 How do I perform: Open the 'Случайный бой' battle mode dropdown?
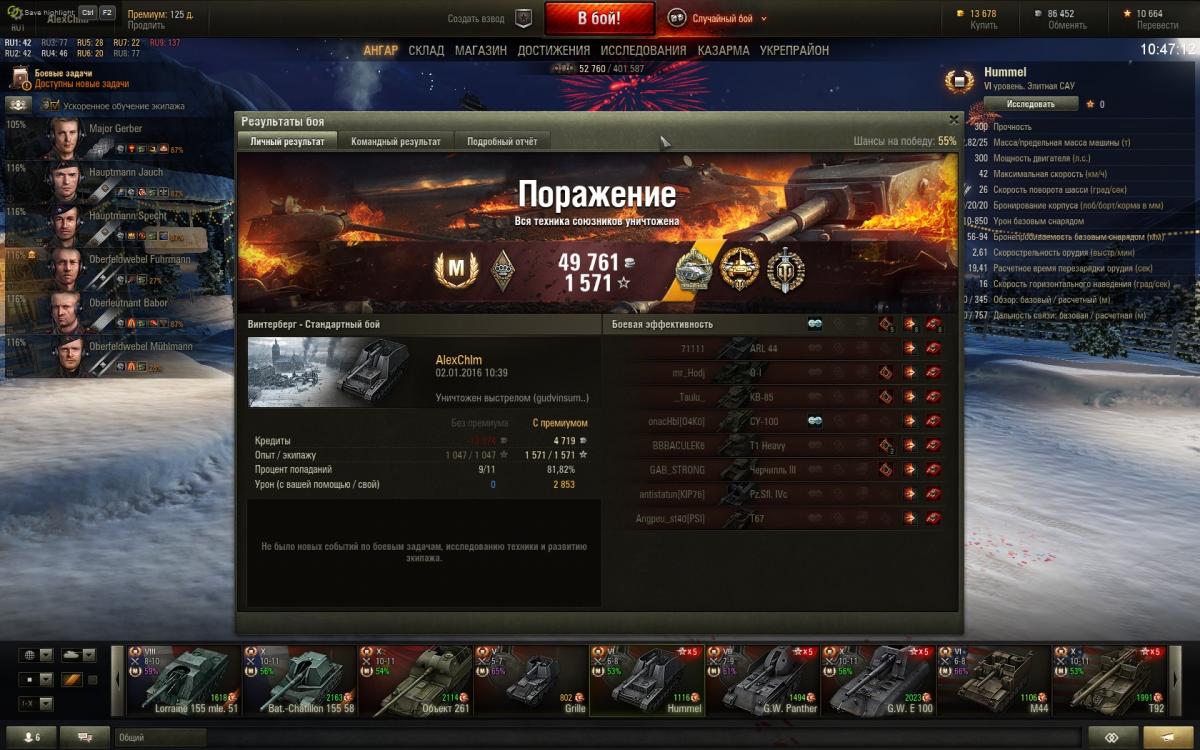click(x=717, y=18)
